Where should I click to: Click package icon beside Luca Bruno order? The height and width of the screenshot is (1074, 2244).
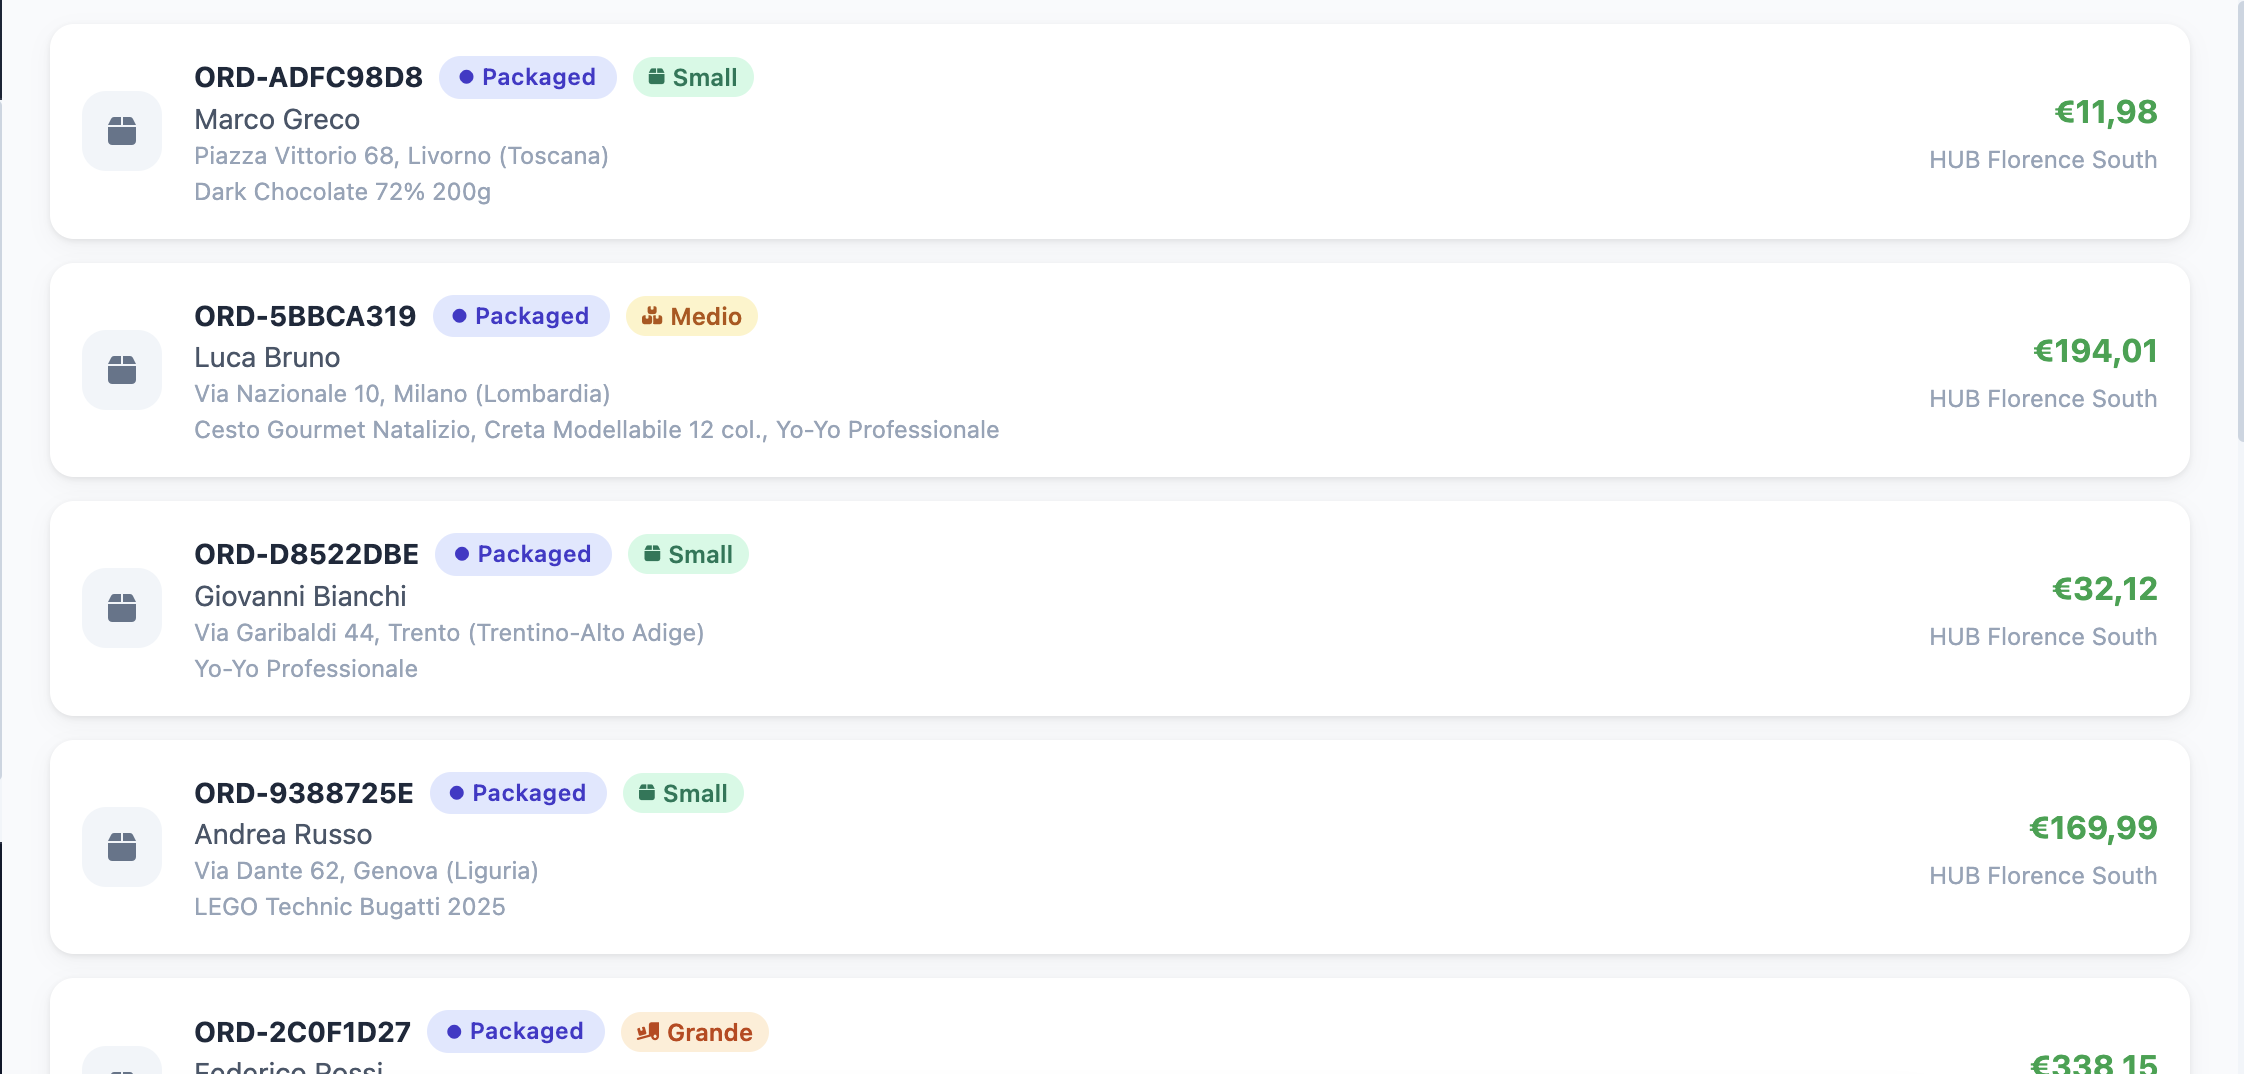tap(122, 370)
